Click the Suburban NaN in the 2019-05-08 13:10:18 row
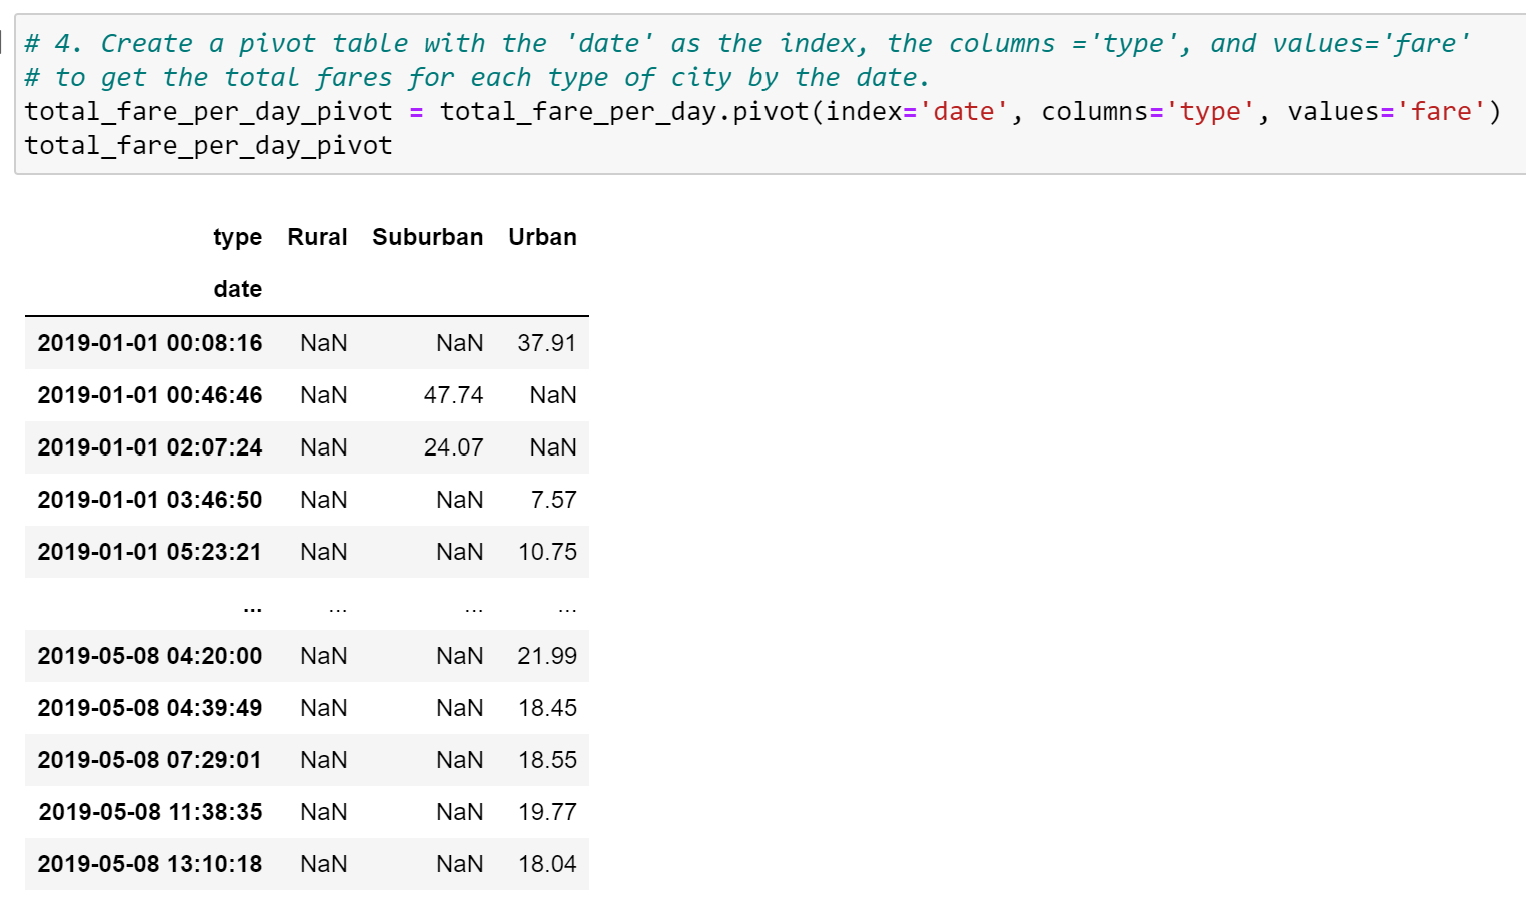The image size is (1526, 906). coord(460,864)
